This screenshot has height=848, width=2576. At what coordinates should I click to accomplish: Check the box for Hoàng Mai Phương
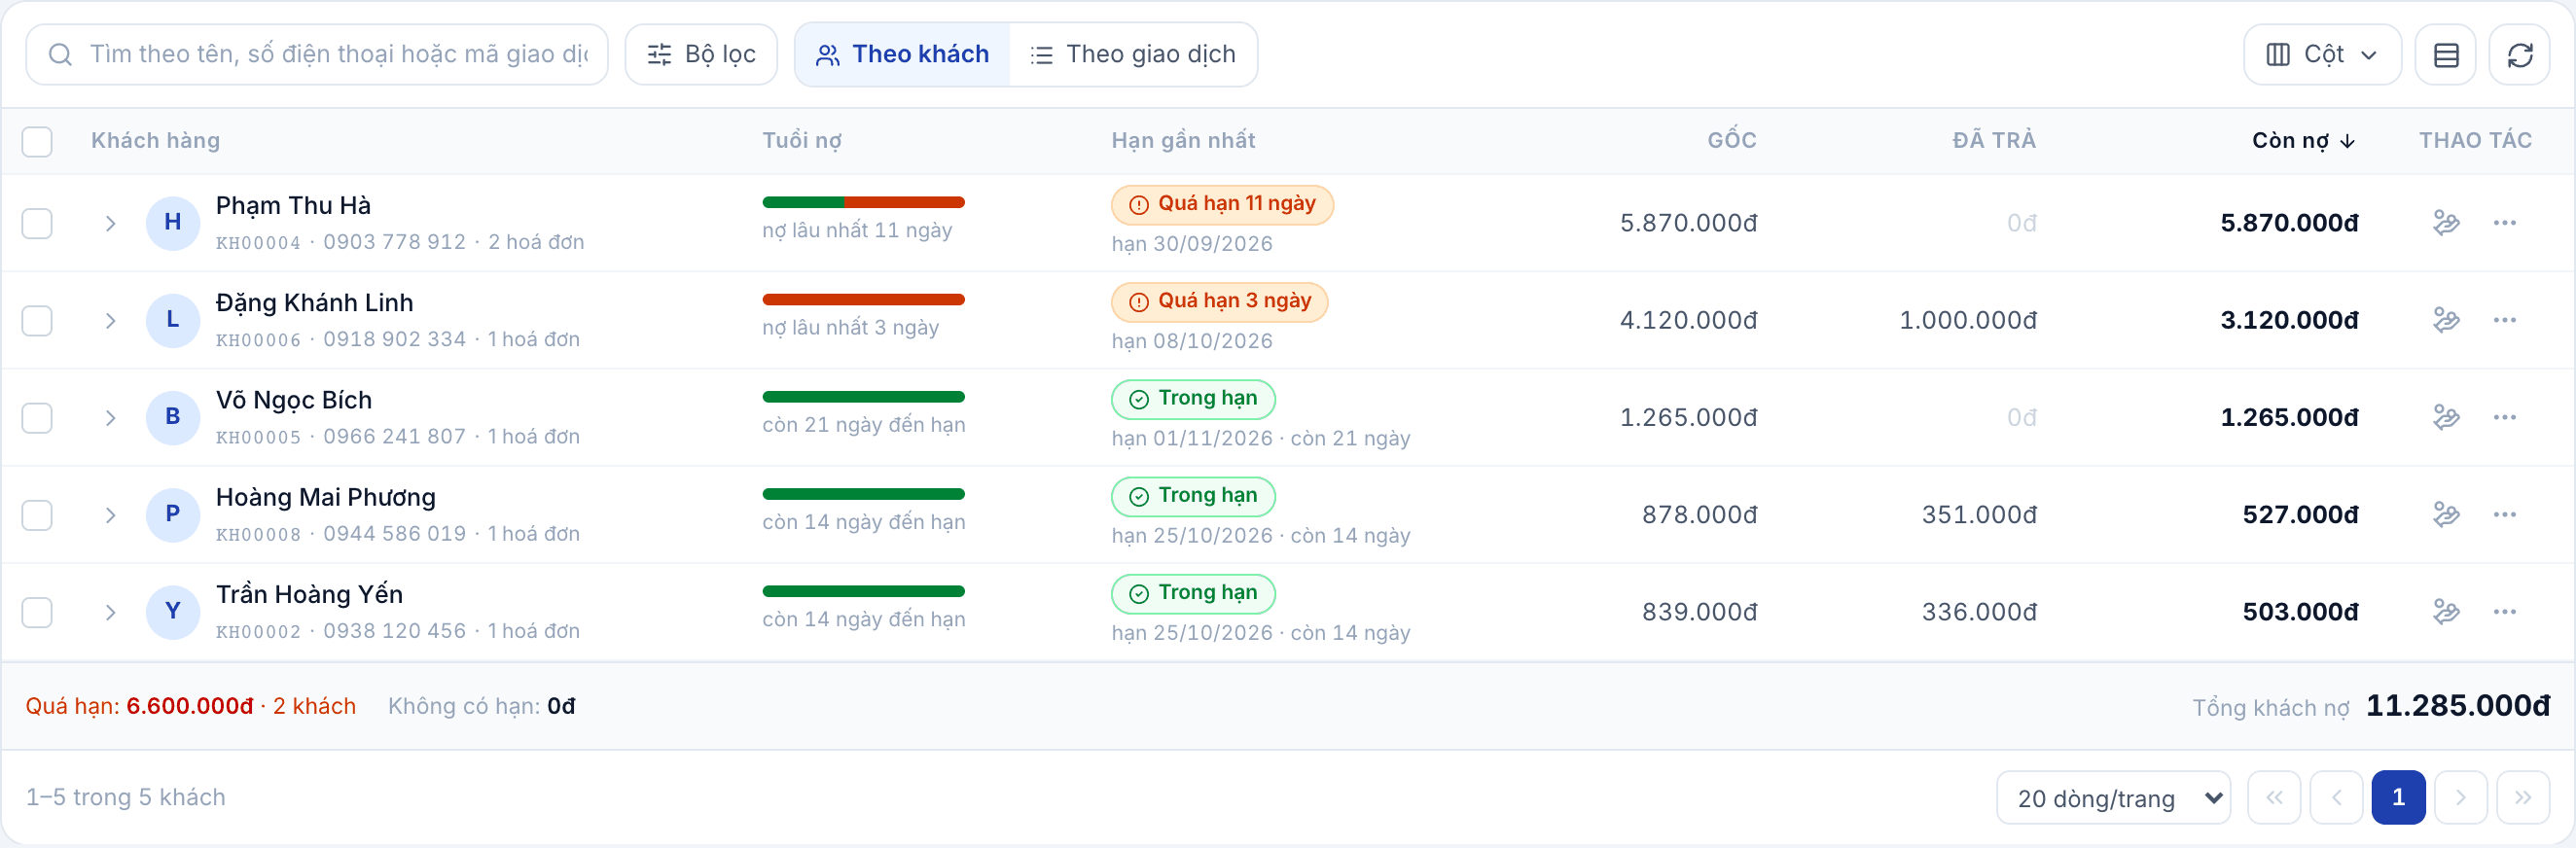point(37,515)
